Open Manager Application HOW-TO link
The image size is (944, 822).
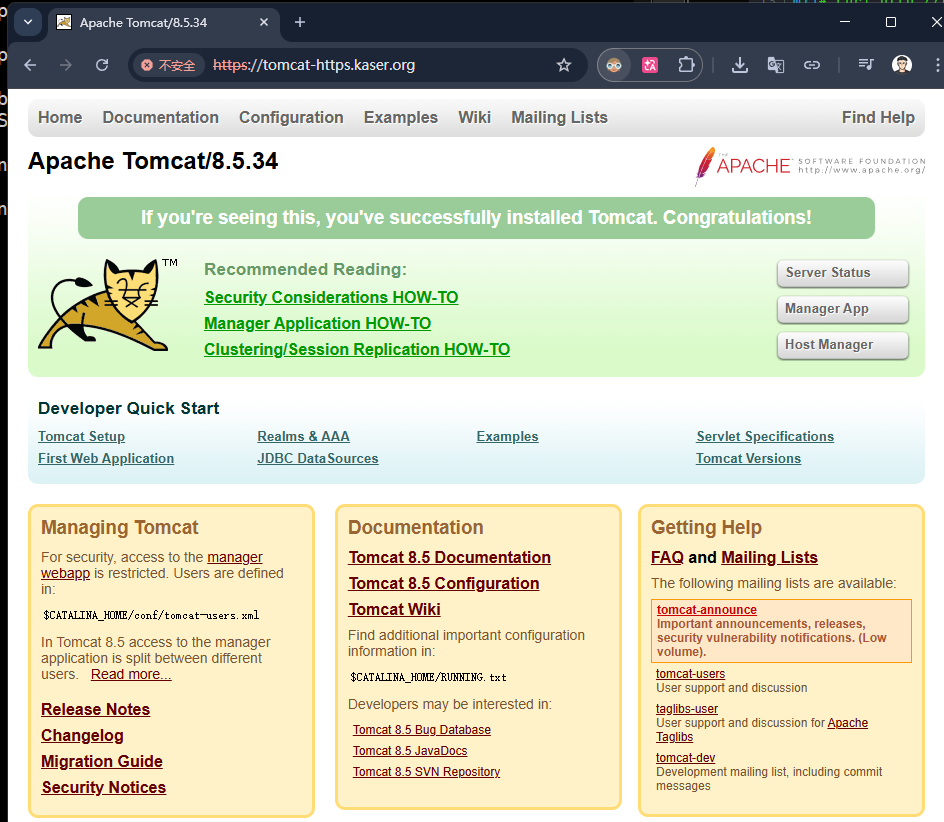317,323
